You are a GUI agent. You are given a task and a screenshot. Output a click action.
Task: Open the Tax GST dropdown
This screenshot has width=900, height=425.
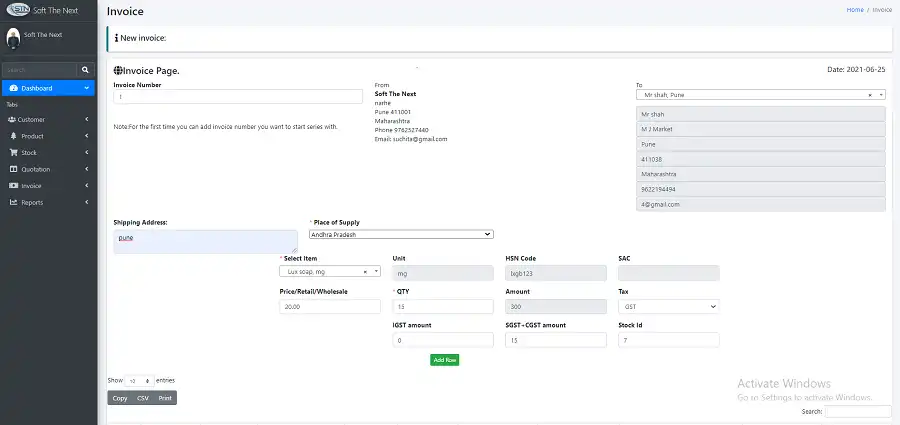[x=668, y=307]
